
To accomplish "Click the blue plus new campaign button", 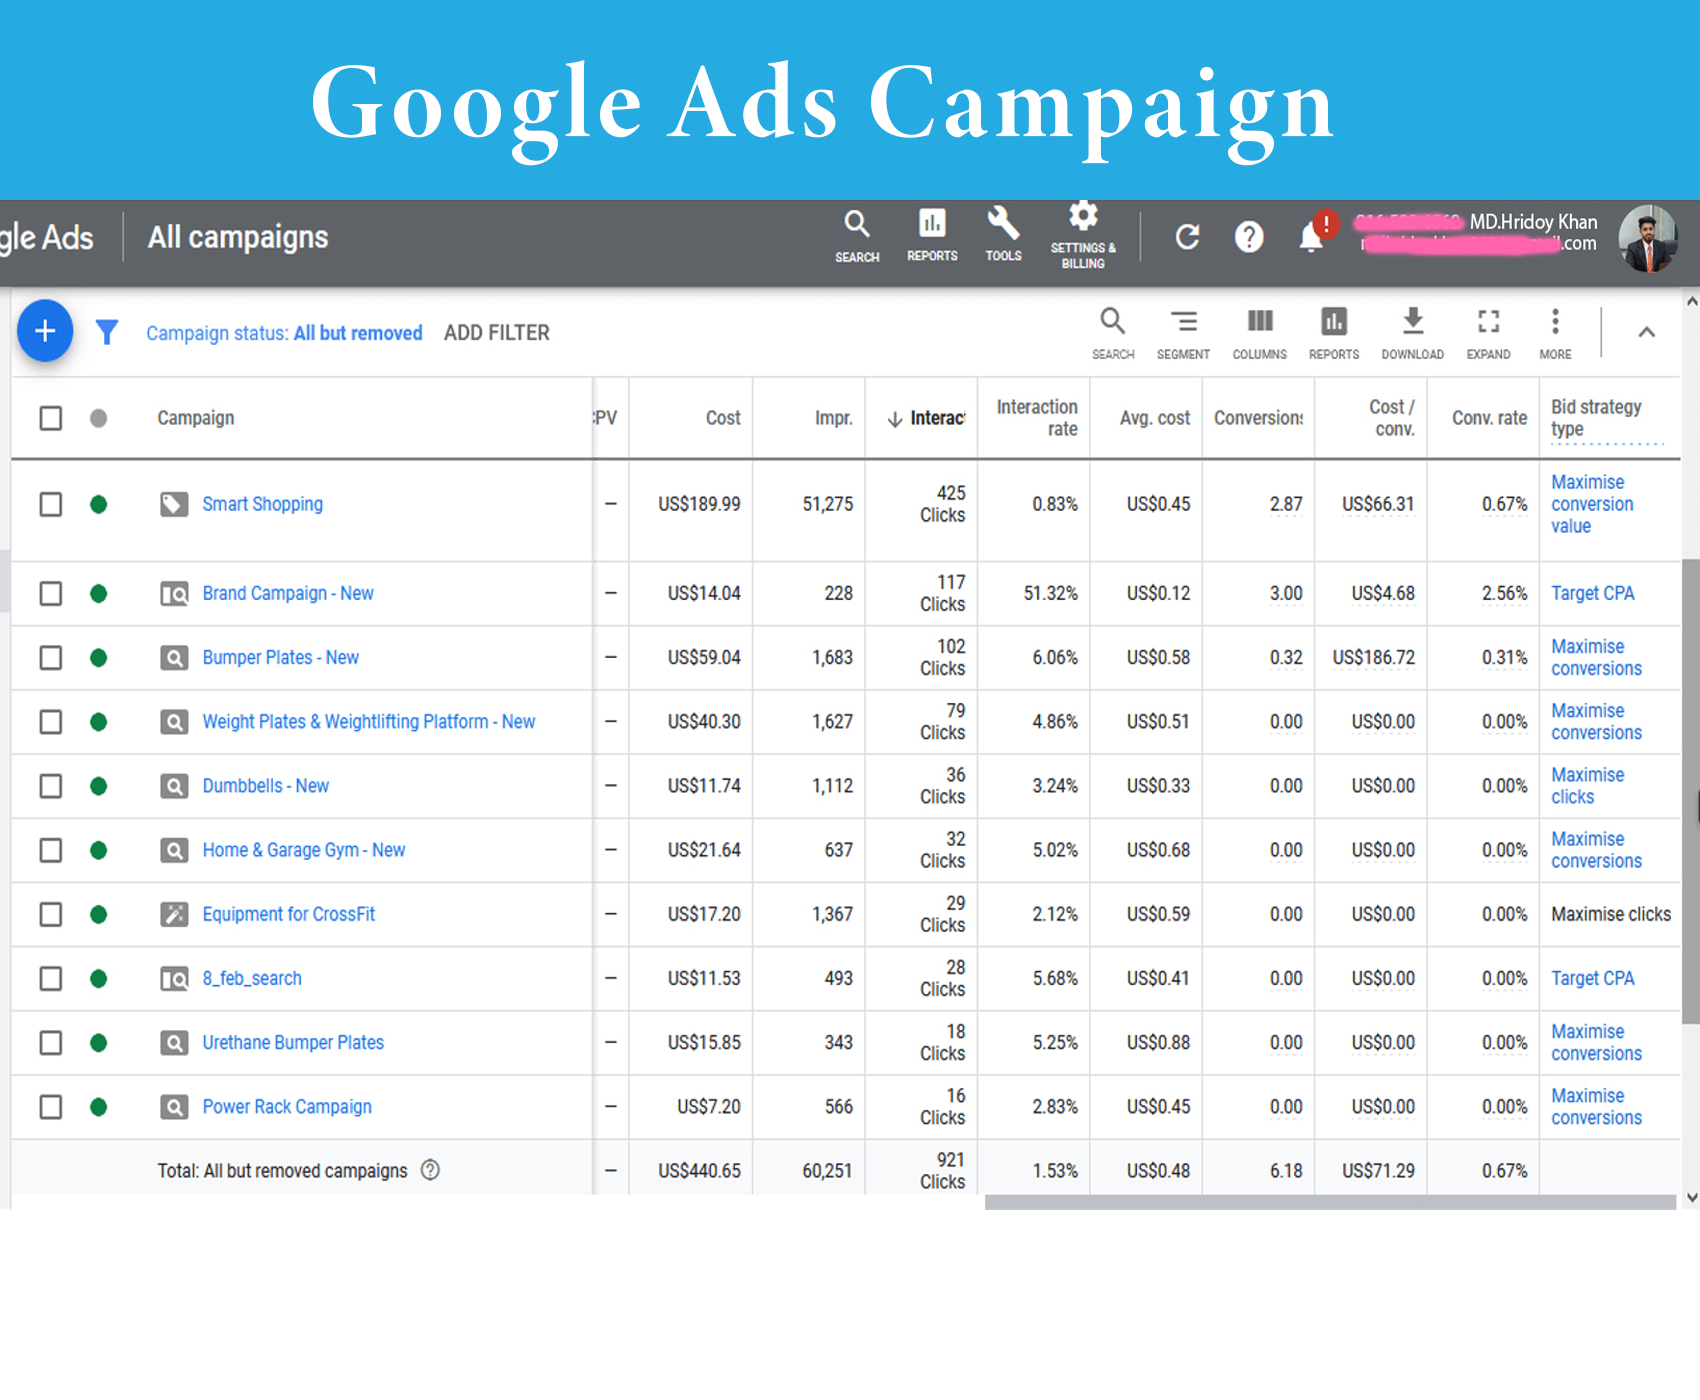I will 45,331.
